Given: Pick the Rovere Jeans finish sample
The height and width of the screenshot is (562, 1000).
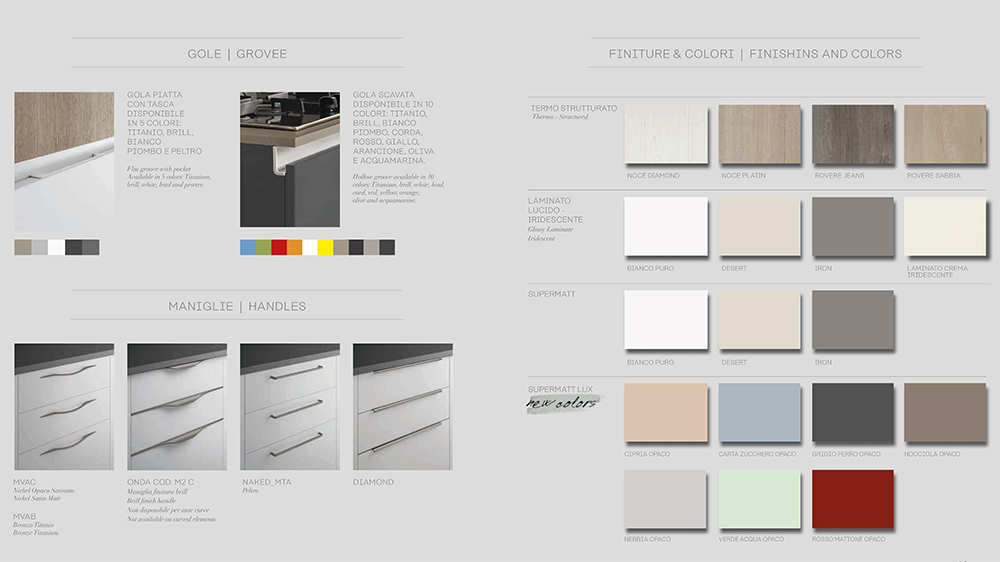Looking at the screenshot, I should click(853, 135).
